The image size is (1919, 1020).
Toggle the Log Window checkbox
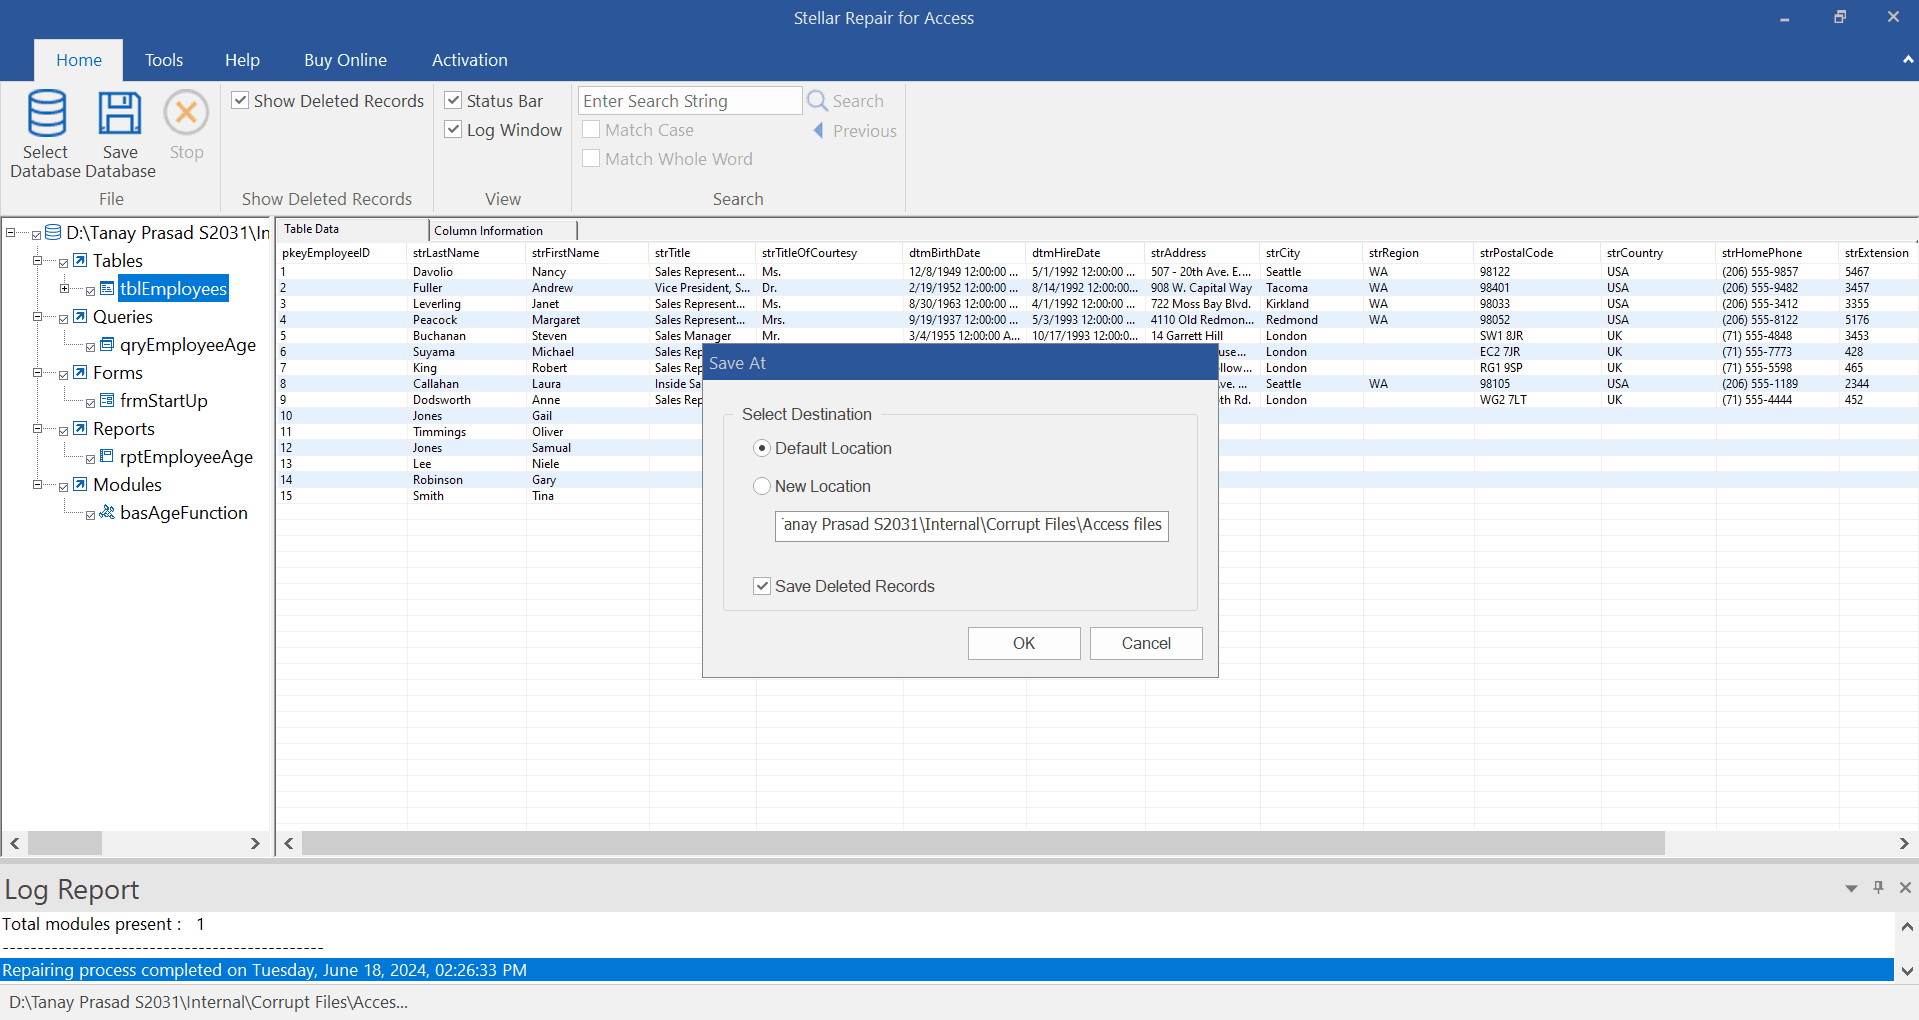click(453, 130)
